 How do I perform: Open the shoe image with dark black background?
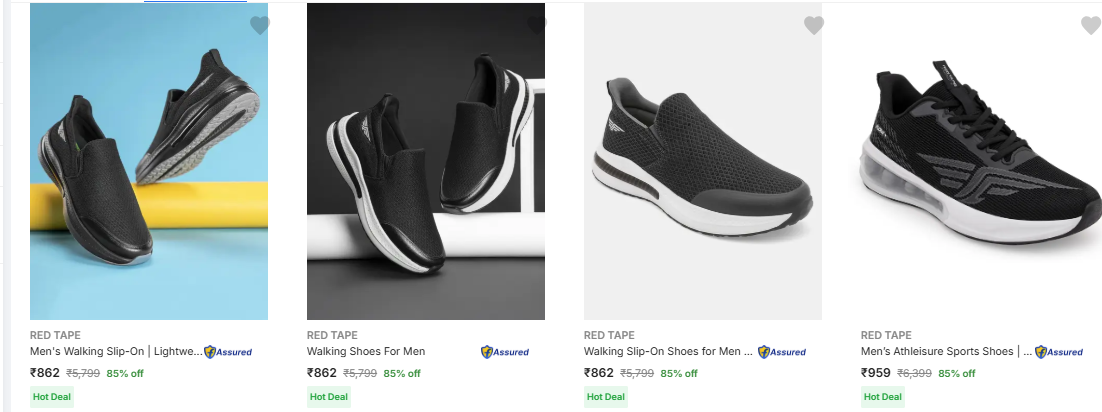pyautogui.click(x=426, y=162)
